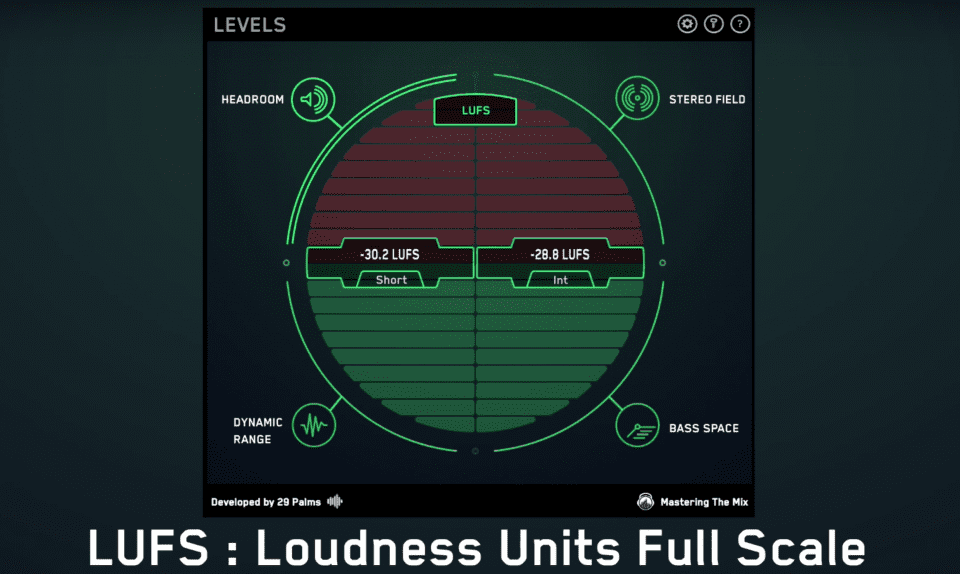Screen dimensions: 960x574
Task: Click the HEADROOM label
Action: 252,100
